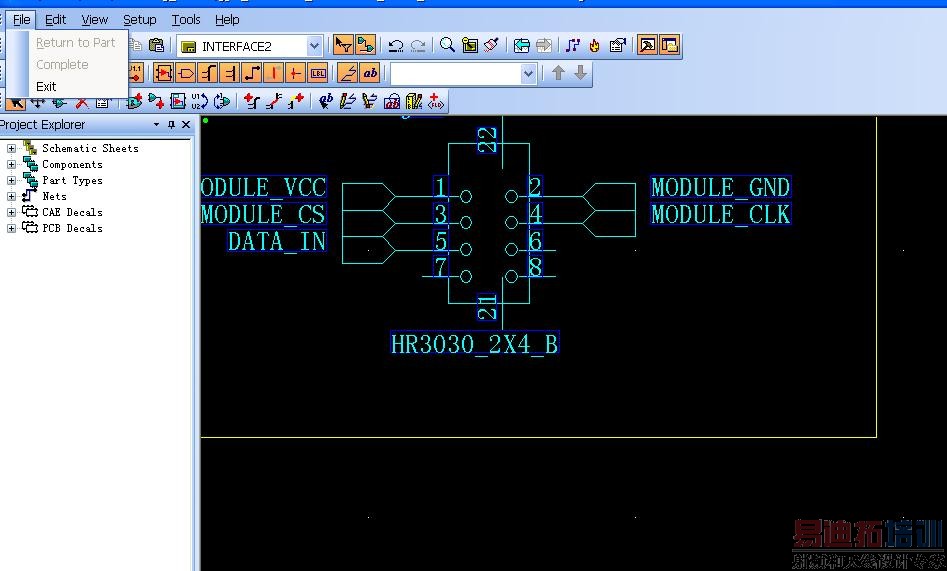The image size is (947, 571).
Task: Open the Properties icon in standard toolbar
Action: (617, 45)
